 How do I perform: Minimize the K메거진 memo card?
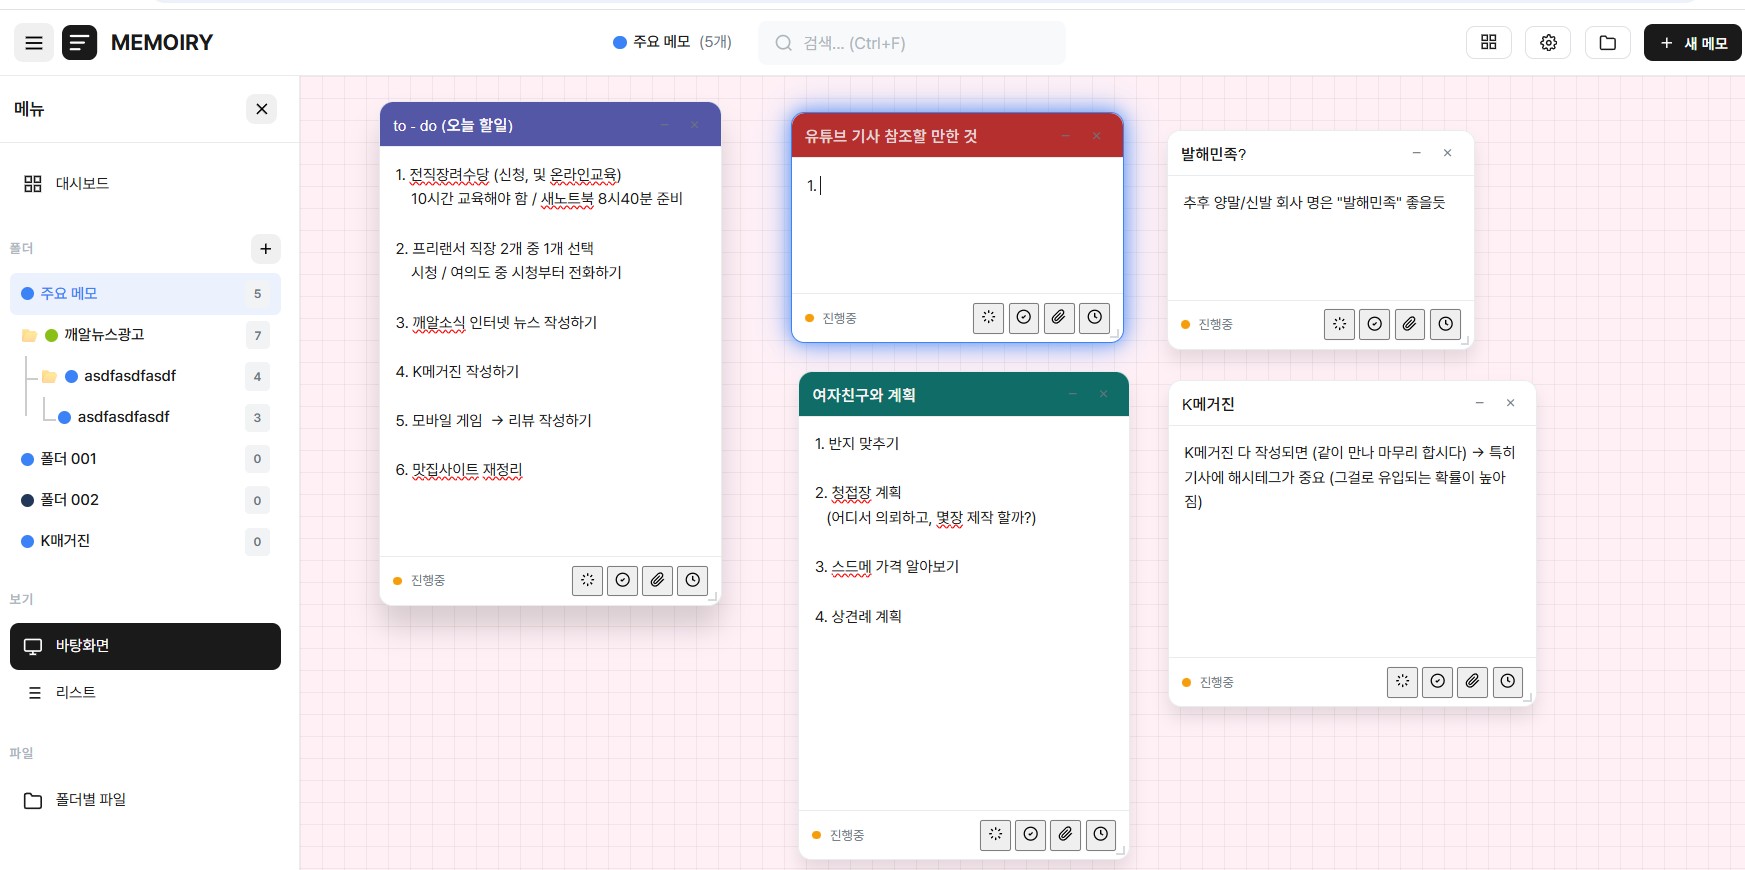1479,403
